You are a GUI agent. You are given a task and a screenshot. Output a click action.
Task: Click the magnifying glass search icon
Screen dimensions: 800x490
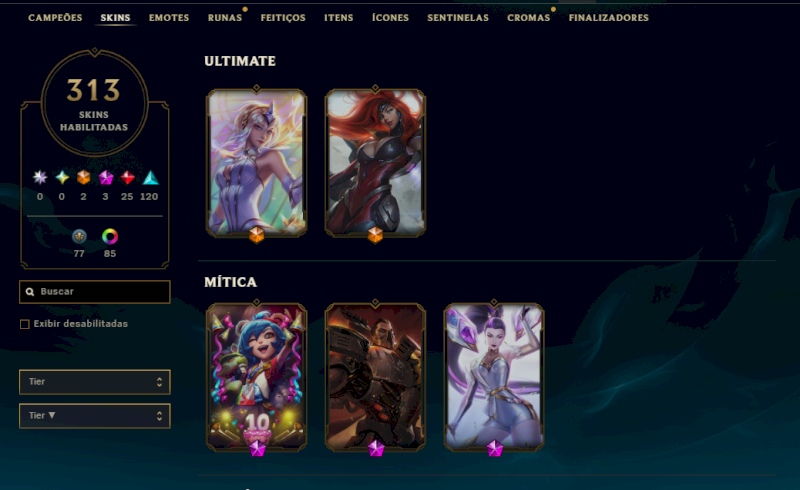[x=30, y=291]
